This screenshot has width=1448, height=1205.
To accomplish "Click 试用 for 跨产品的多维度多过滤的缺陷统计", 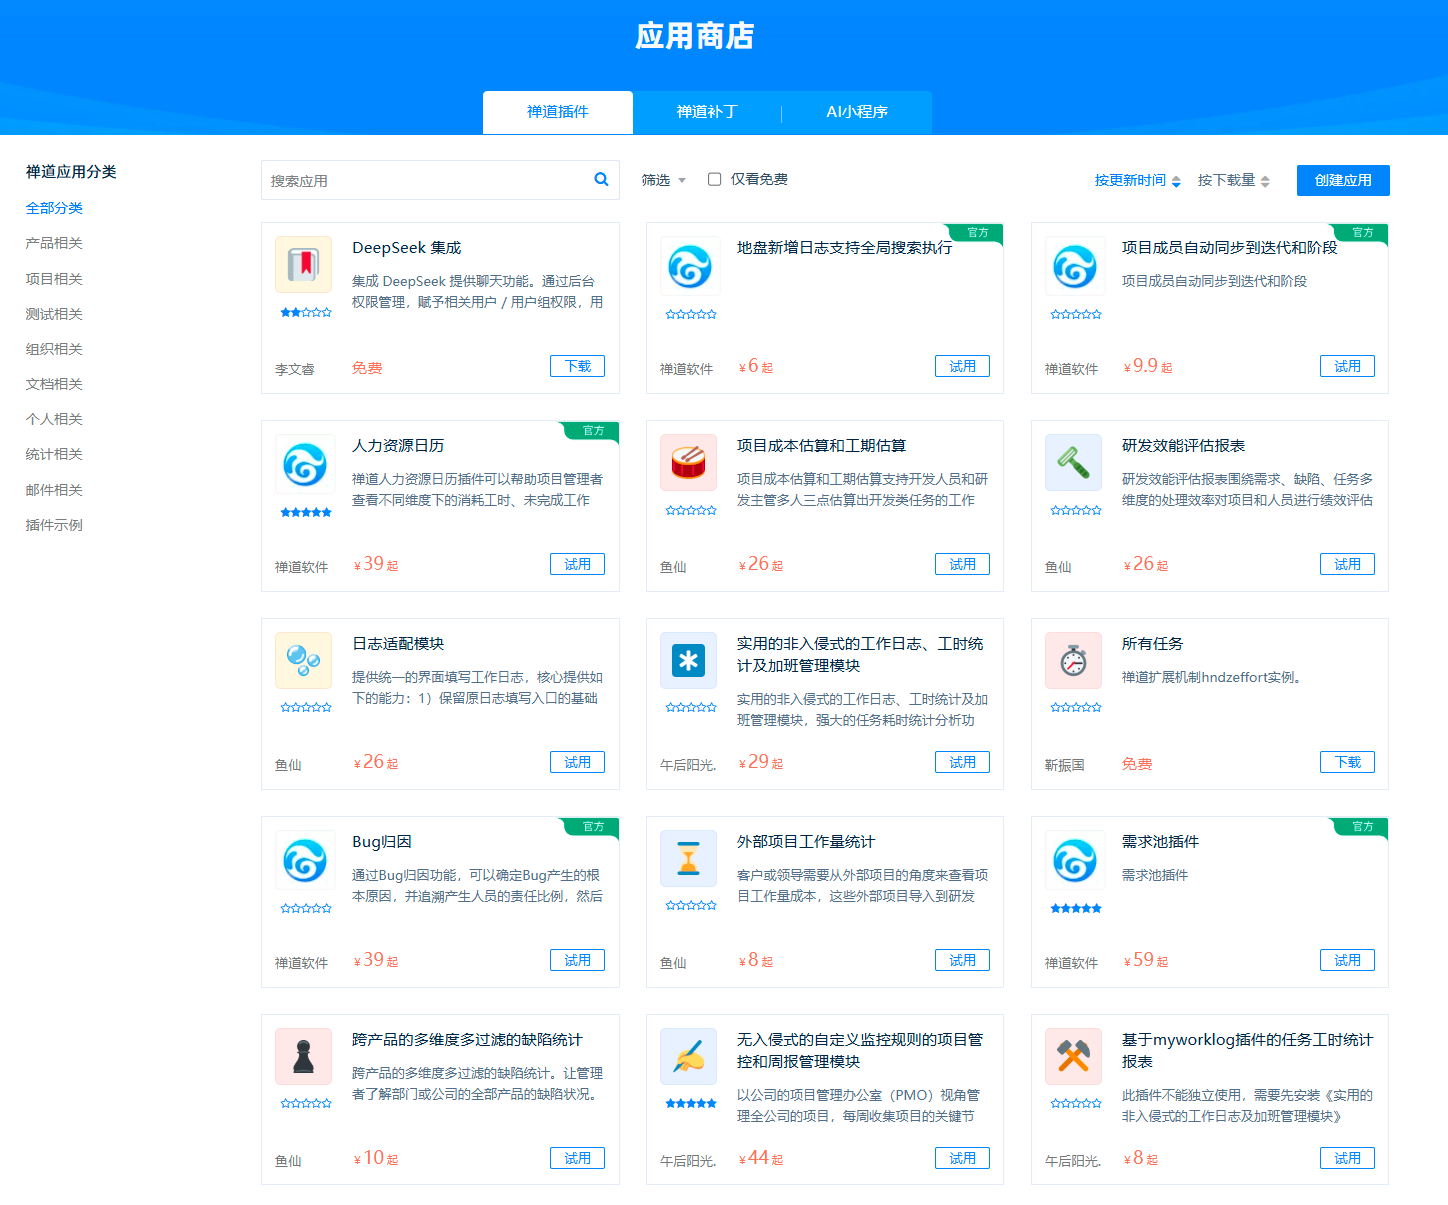I will pos(577,1158).
